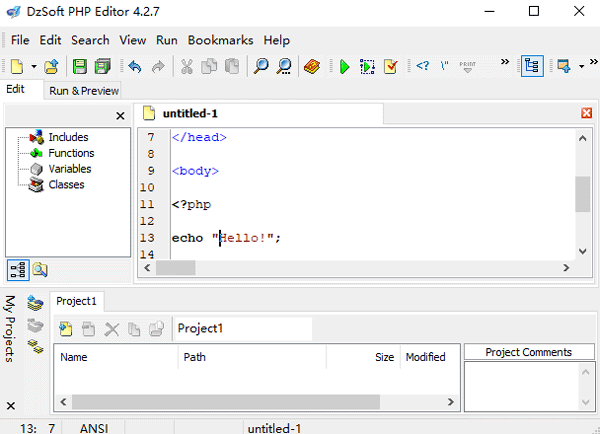
Task: Click the Project1 name input field
Action: 243,328
